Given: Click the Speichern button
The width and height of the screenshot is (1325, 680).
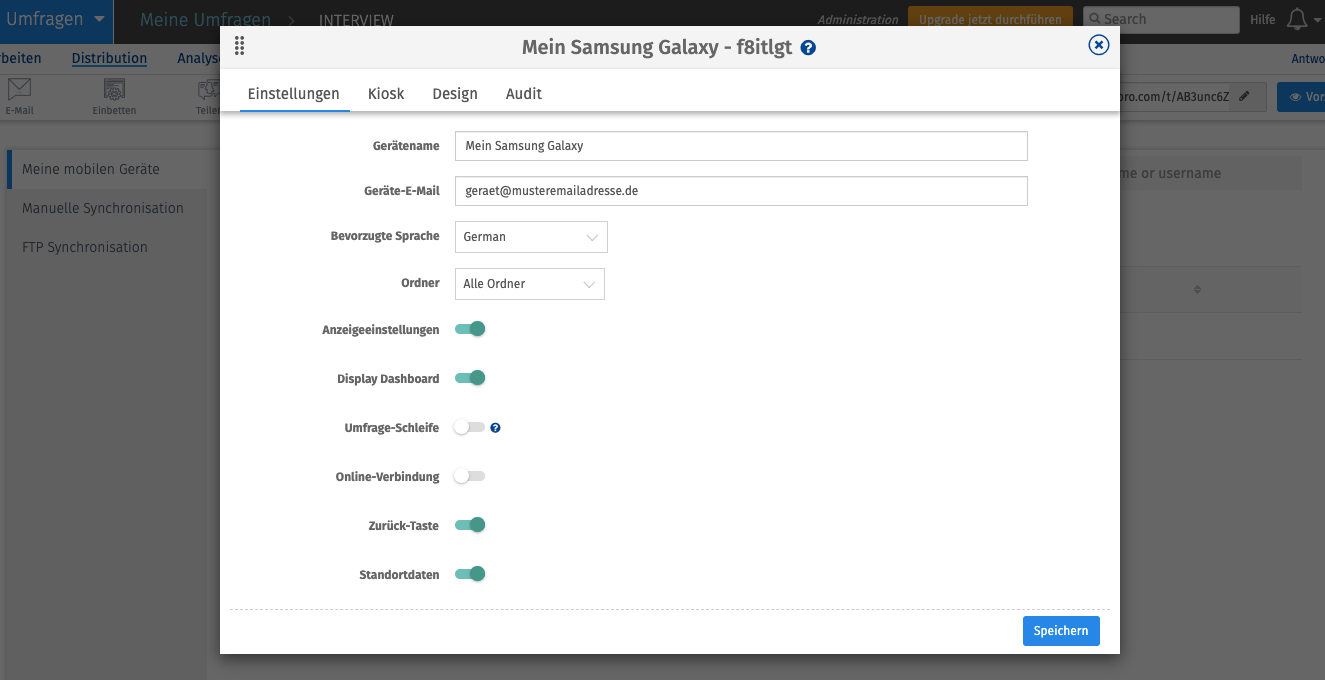Looking at the screenshot, I should (1061, 631).
